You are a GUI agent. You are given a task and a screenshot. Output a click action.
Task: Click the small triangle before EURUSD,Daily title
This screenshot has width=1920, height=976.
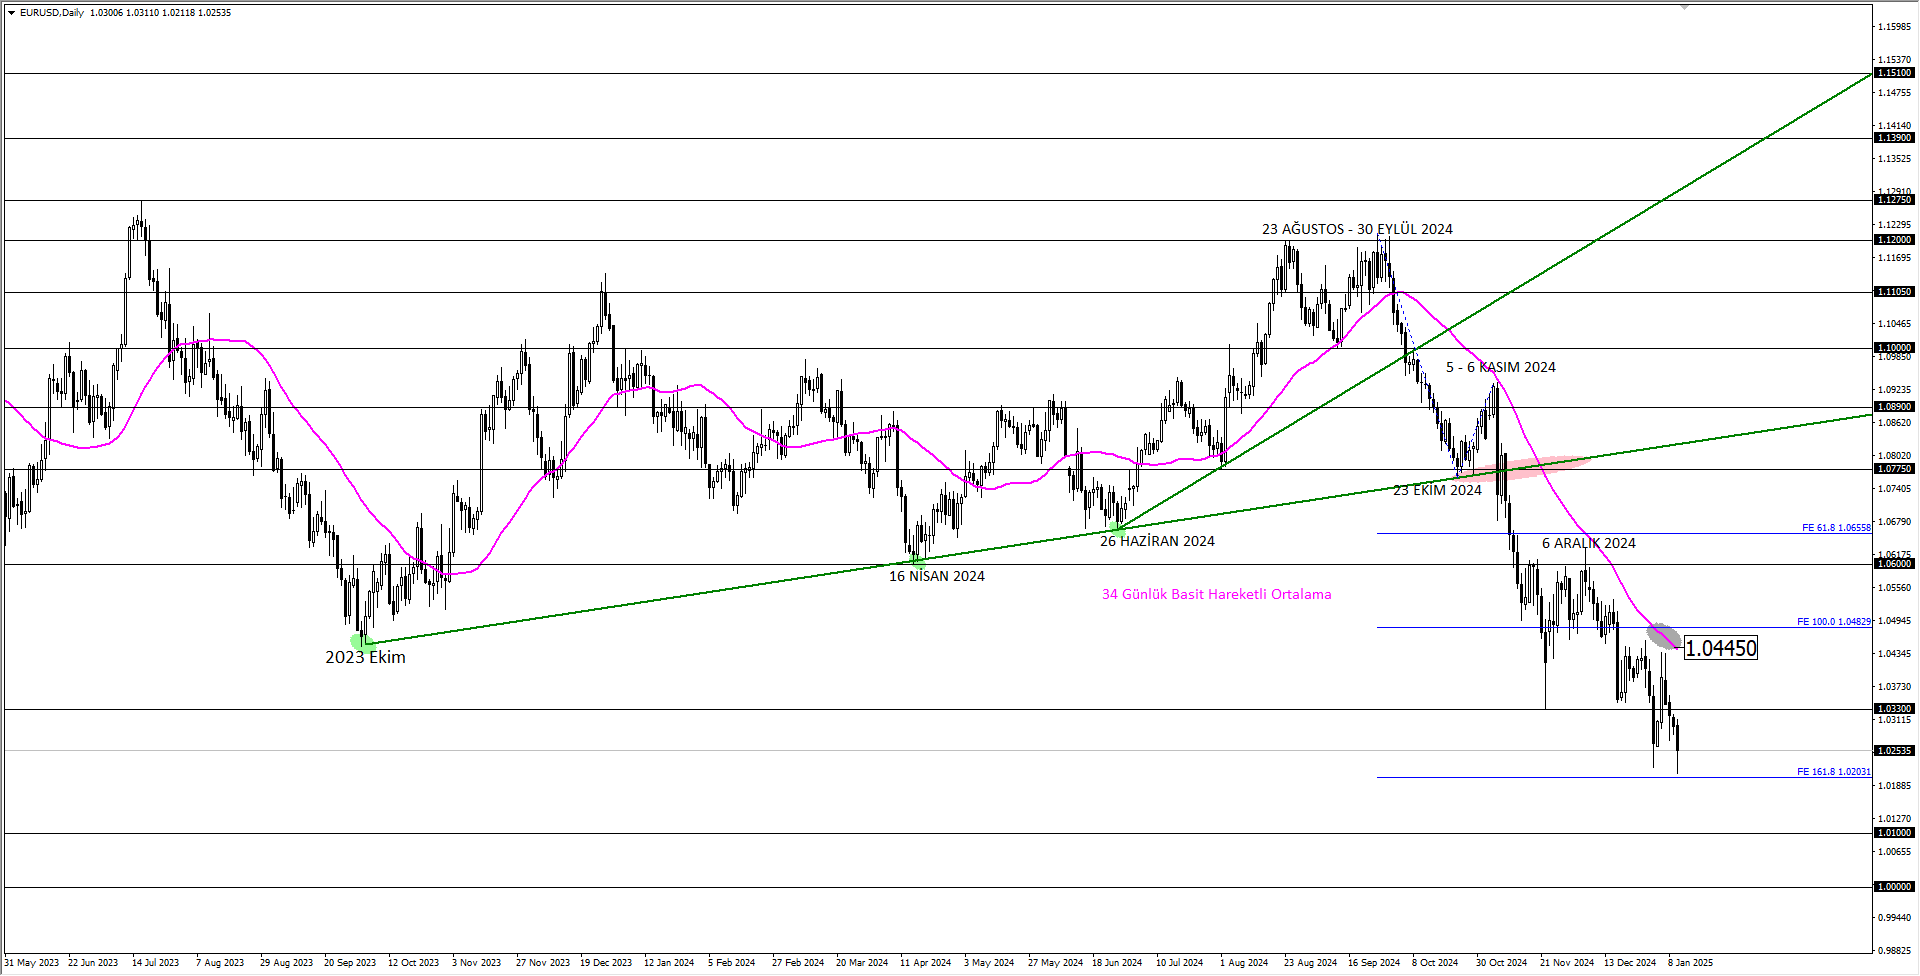[x=11, y=13]
